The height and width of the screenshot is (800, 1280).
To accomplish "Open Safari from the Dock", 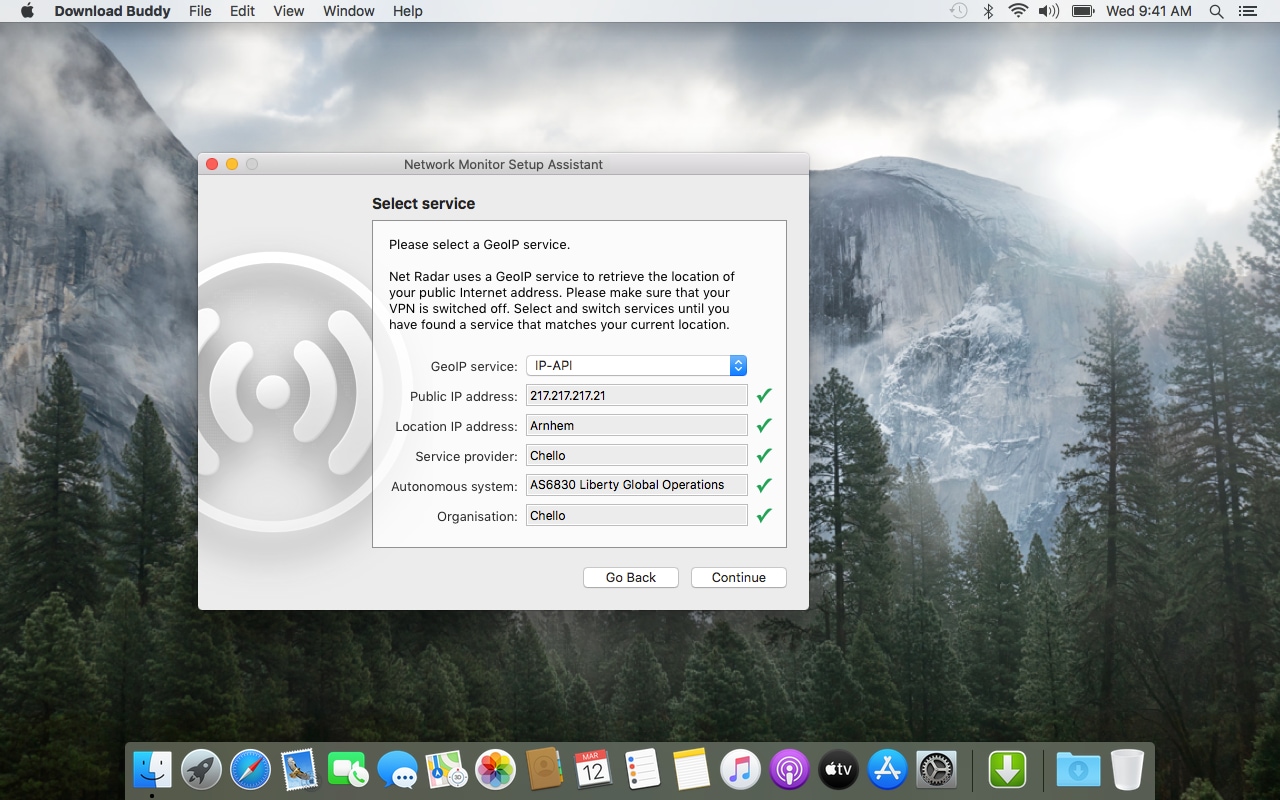I will pyautogui.click(x=250, y=770).
